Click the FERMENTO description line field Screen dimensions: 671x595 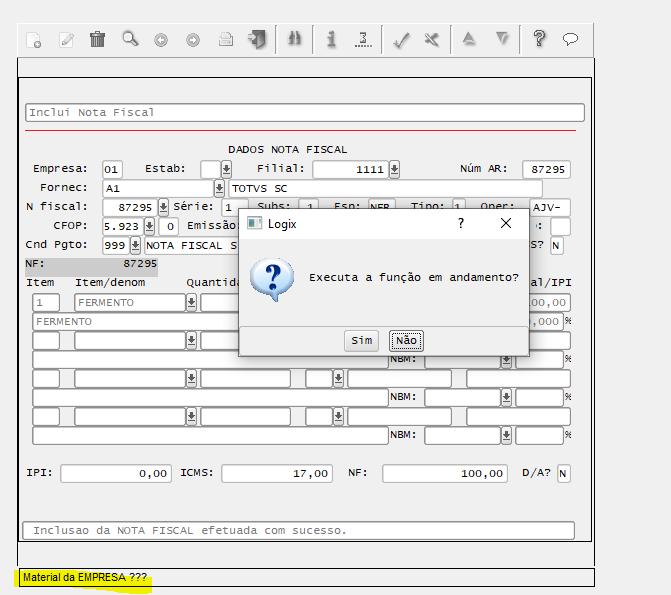tap(136, 321)
